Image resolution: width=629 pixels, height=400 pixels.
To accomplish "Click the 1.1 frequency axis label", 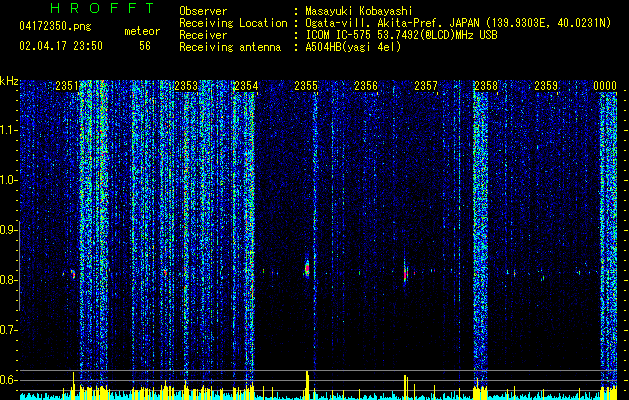I will (x=8, y=130).
